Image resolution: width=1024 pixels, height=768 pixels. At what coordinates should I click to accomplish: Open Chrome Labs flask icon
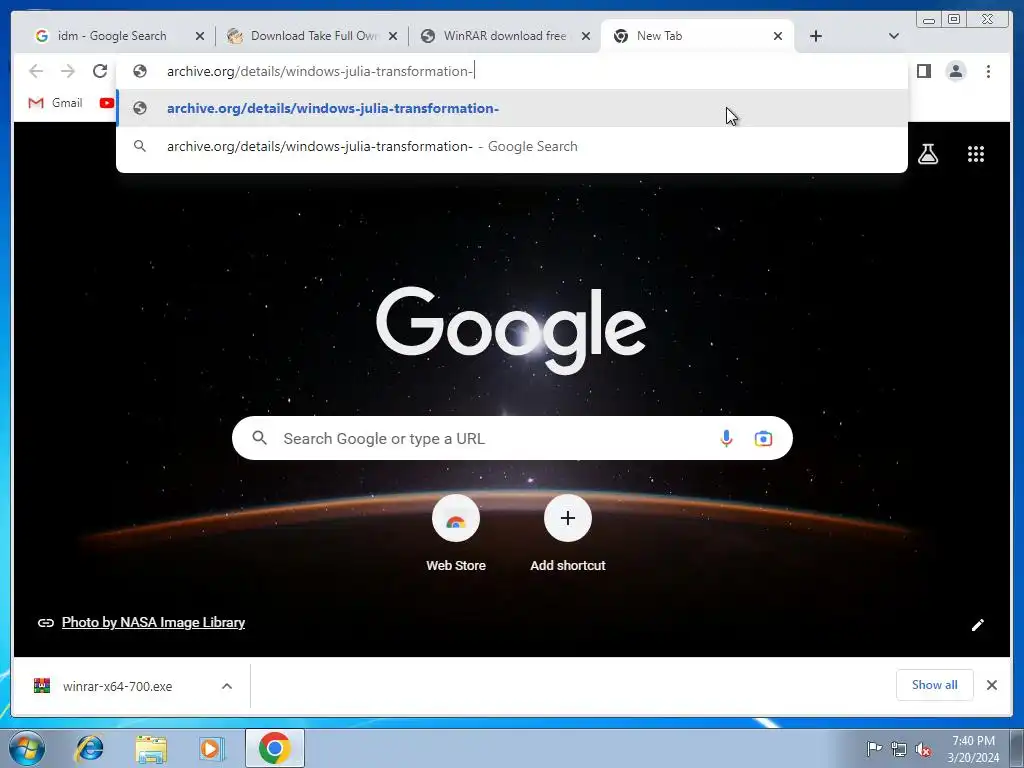(928, 154)
